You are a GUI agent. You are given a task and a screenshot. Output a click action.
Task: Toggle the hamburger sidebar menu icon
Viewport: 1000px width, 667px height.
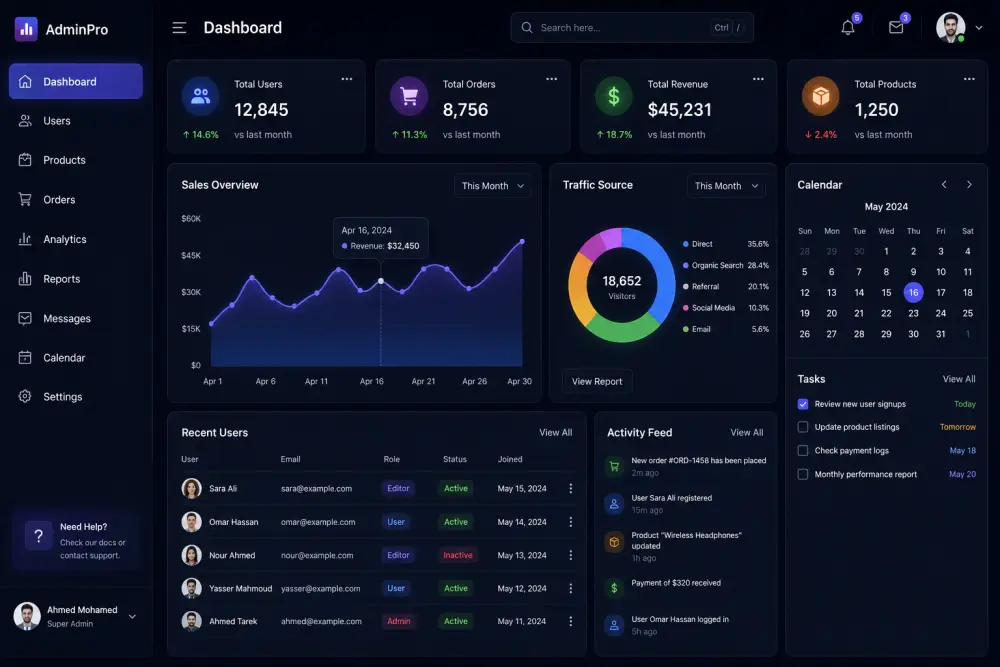point(179,27)
